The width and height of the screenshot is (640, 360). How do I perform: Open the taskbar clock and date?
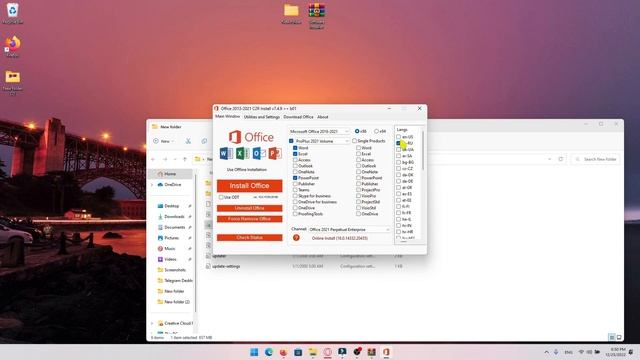(616, 352)
